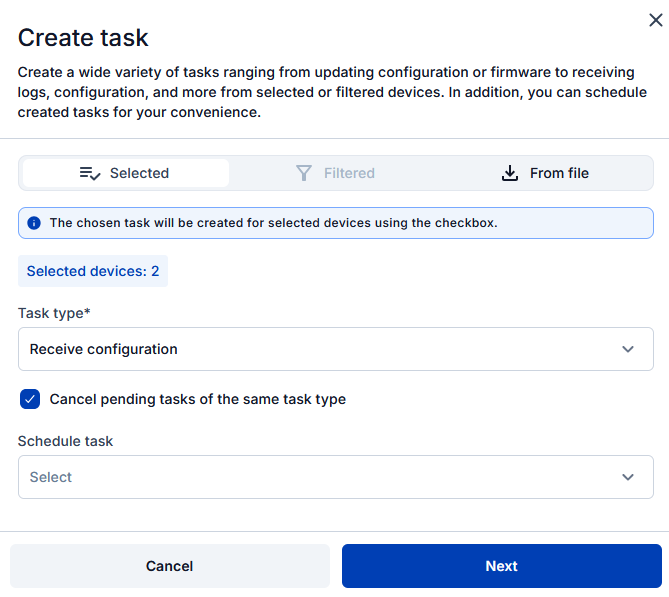Close the Create task dialog
669x597 pixels.
click(x=655, y=18)
